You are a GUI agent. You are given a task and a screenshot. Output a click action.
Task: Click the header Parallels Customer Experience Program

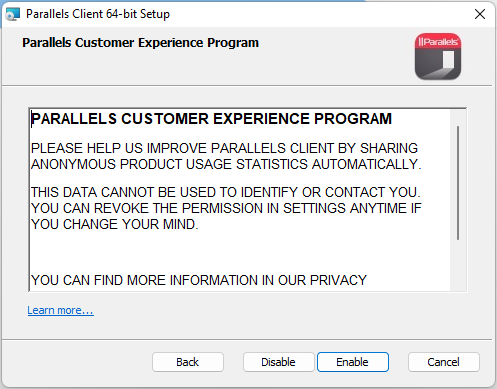click(140, 43)
